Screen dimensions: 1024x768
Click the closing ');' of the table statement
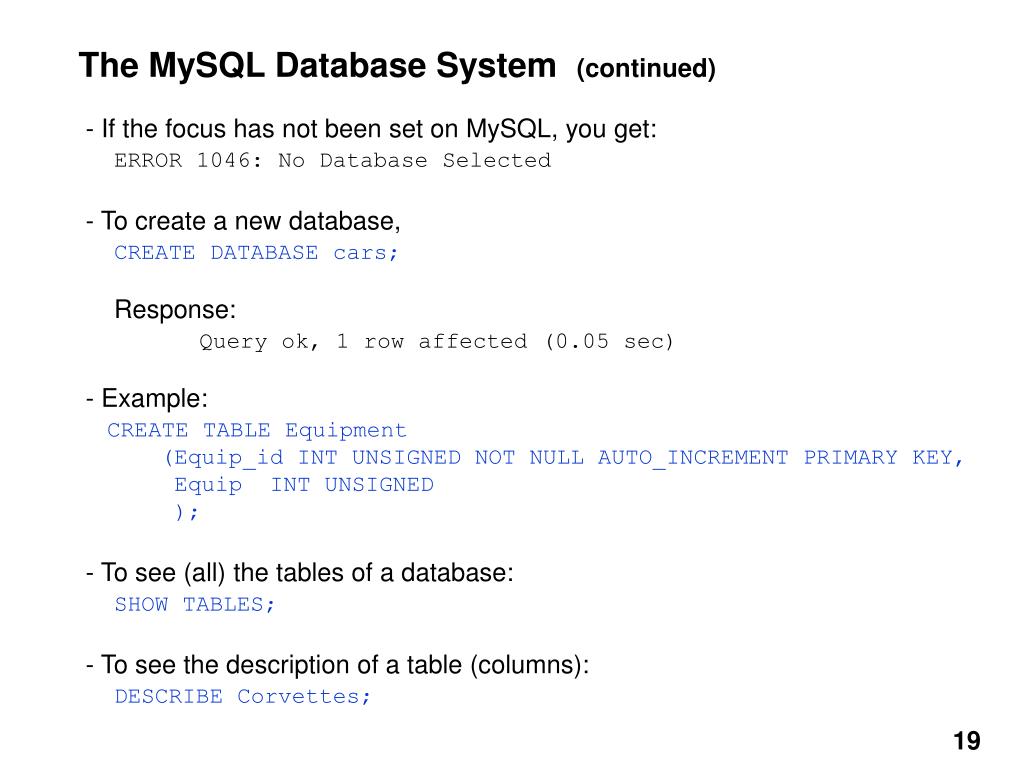pos(186,512)
